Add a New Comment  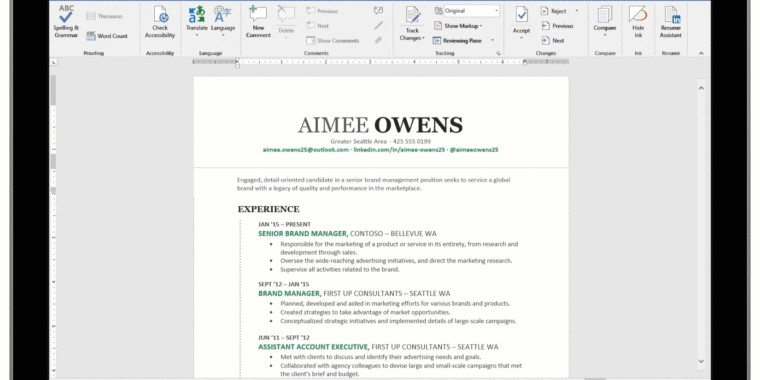point(258,22)
